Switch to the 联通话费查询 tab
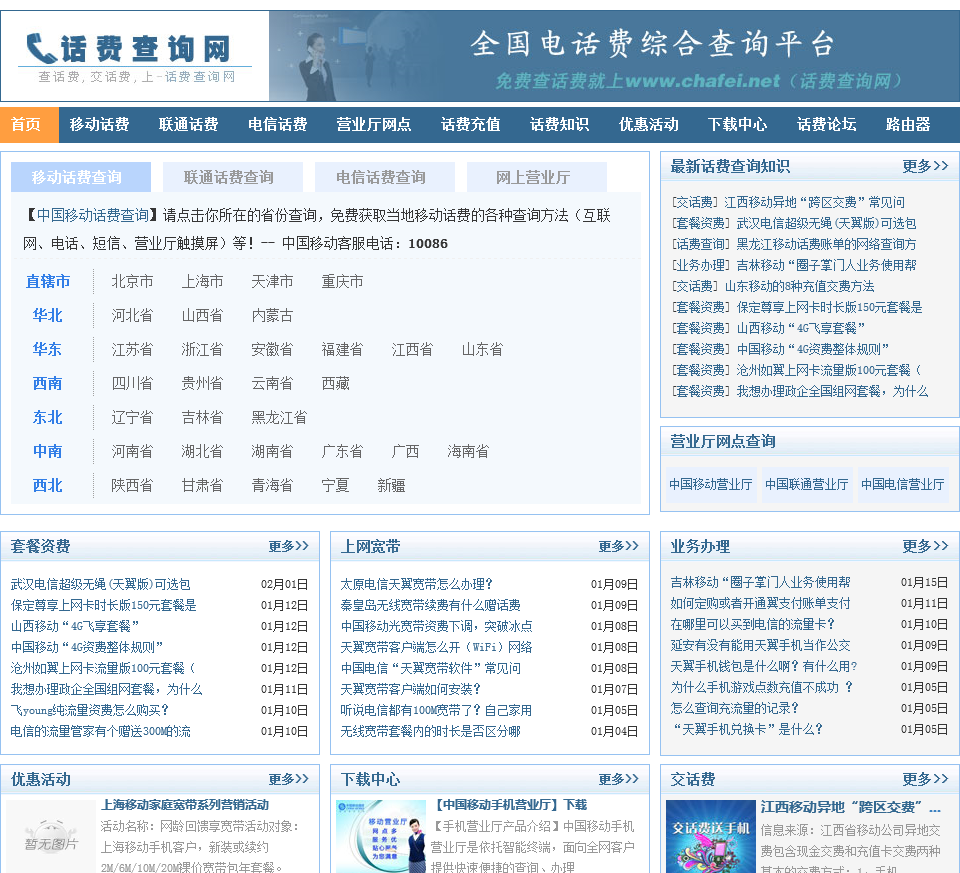This screenshot has height=873, width=960. pyautogui.click(x=233, y=177)
